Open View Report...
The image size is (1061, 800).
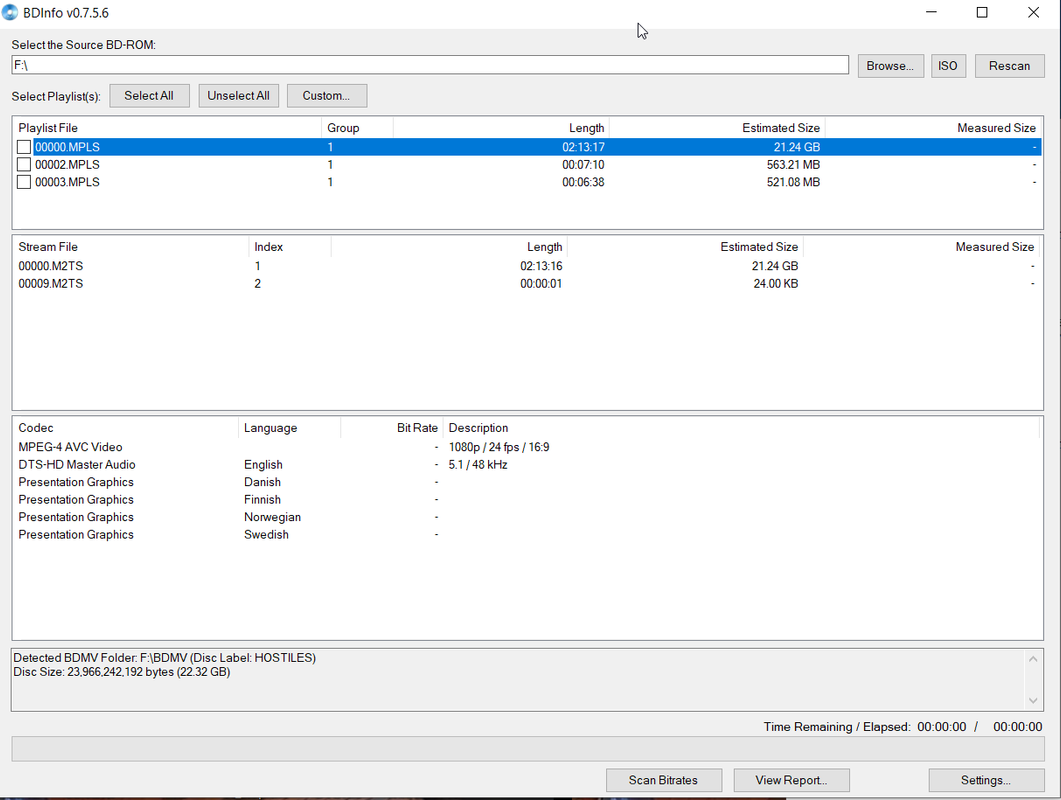[791, 780]
